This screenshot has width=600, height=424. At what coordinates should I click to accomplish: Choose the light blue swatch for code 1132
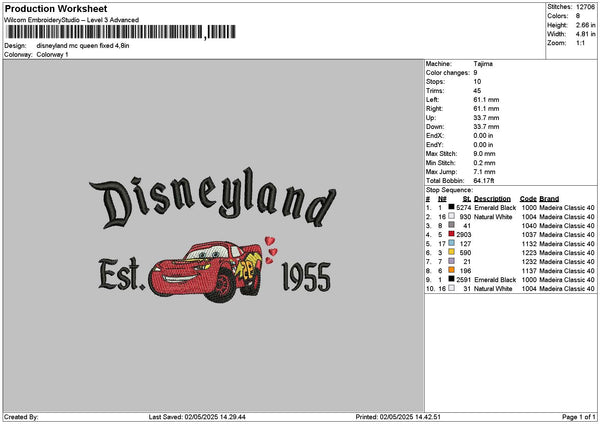[x=452, y=243]
